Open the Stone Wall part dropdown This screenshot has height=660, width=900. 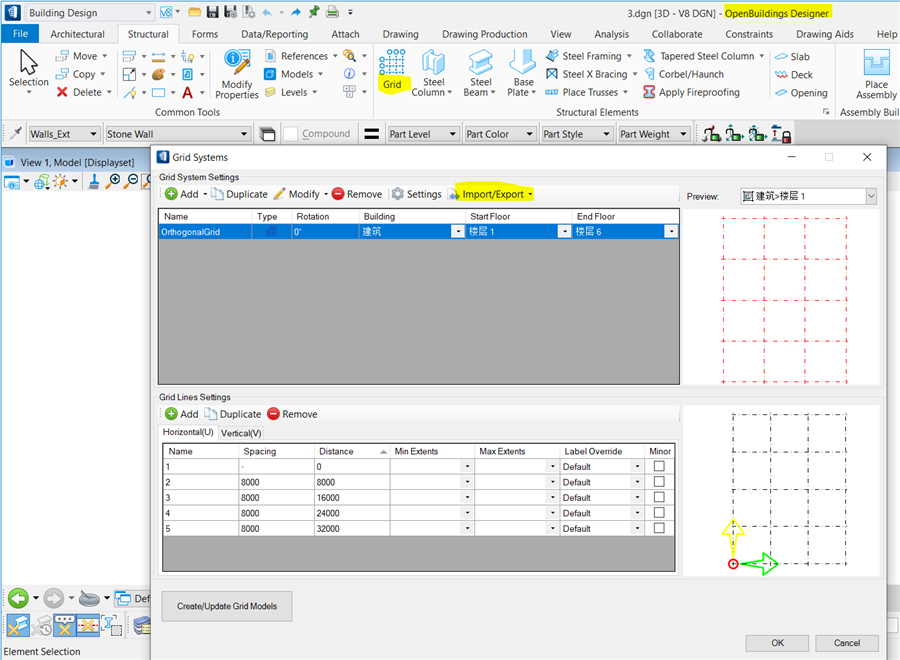pos(244,134)
